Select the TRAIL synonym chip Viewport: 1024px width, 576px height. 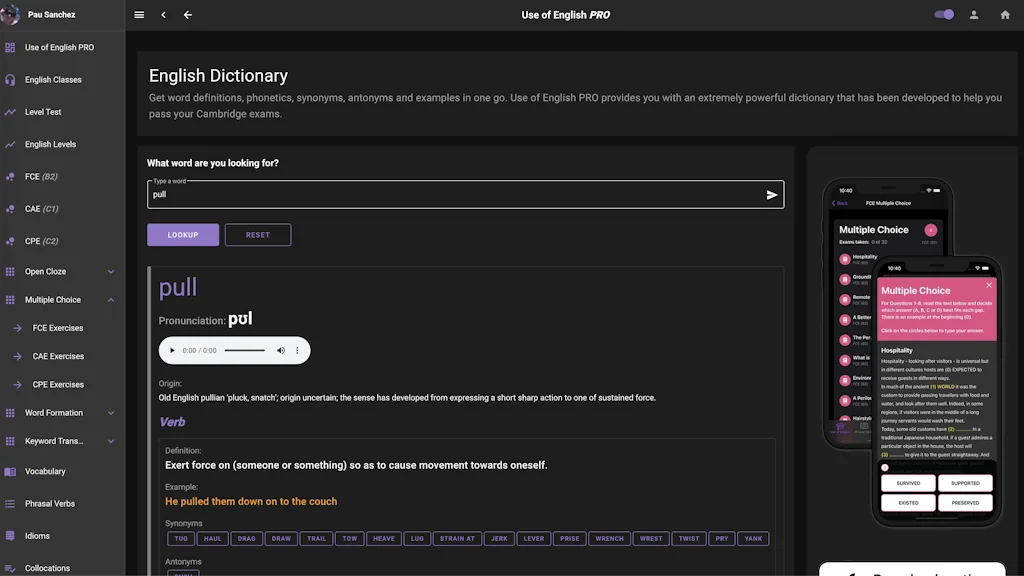(317, 539)
